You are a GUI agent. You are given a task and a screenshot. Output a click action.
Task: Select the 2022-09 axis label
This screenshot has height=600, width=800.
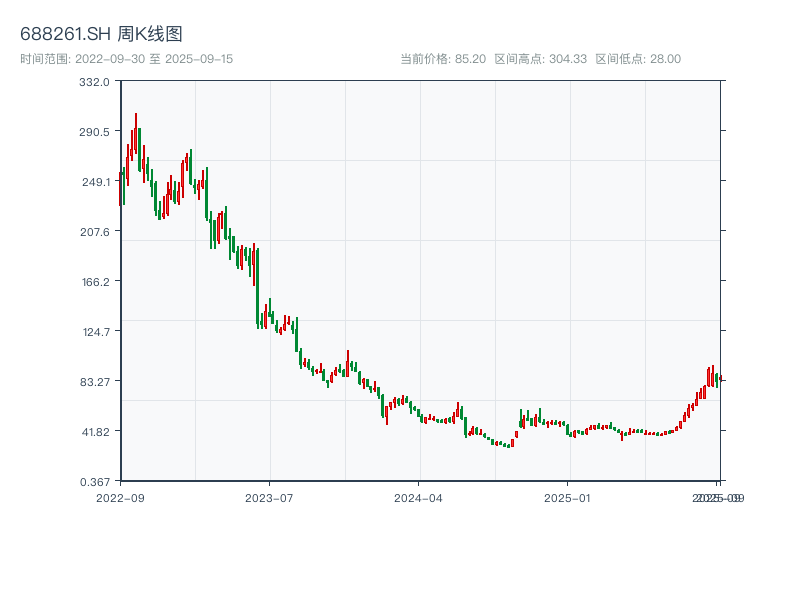pyautogui.click(x=118, y=496)
